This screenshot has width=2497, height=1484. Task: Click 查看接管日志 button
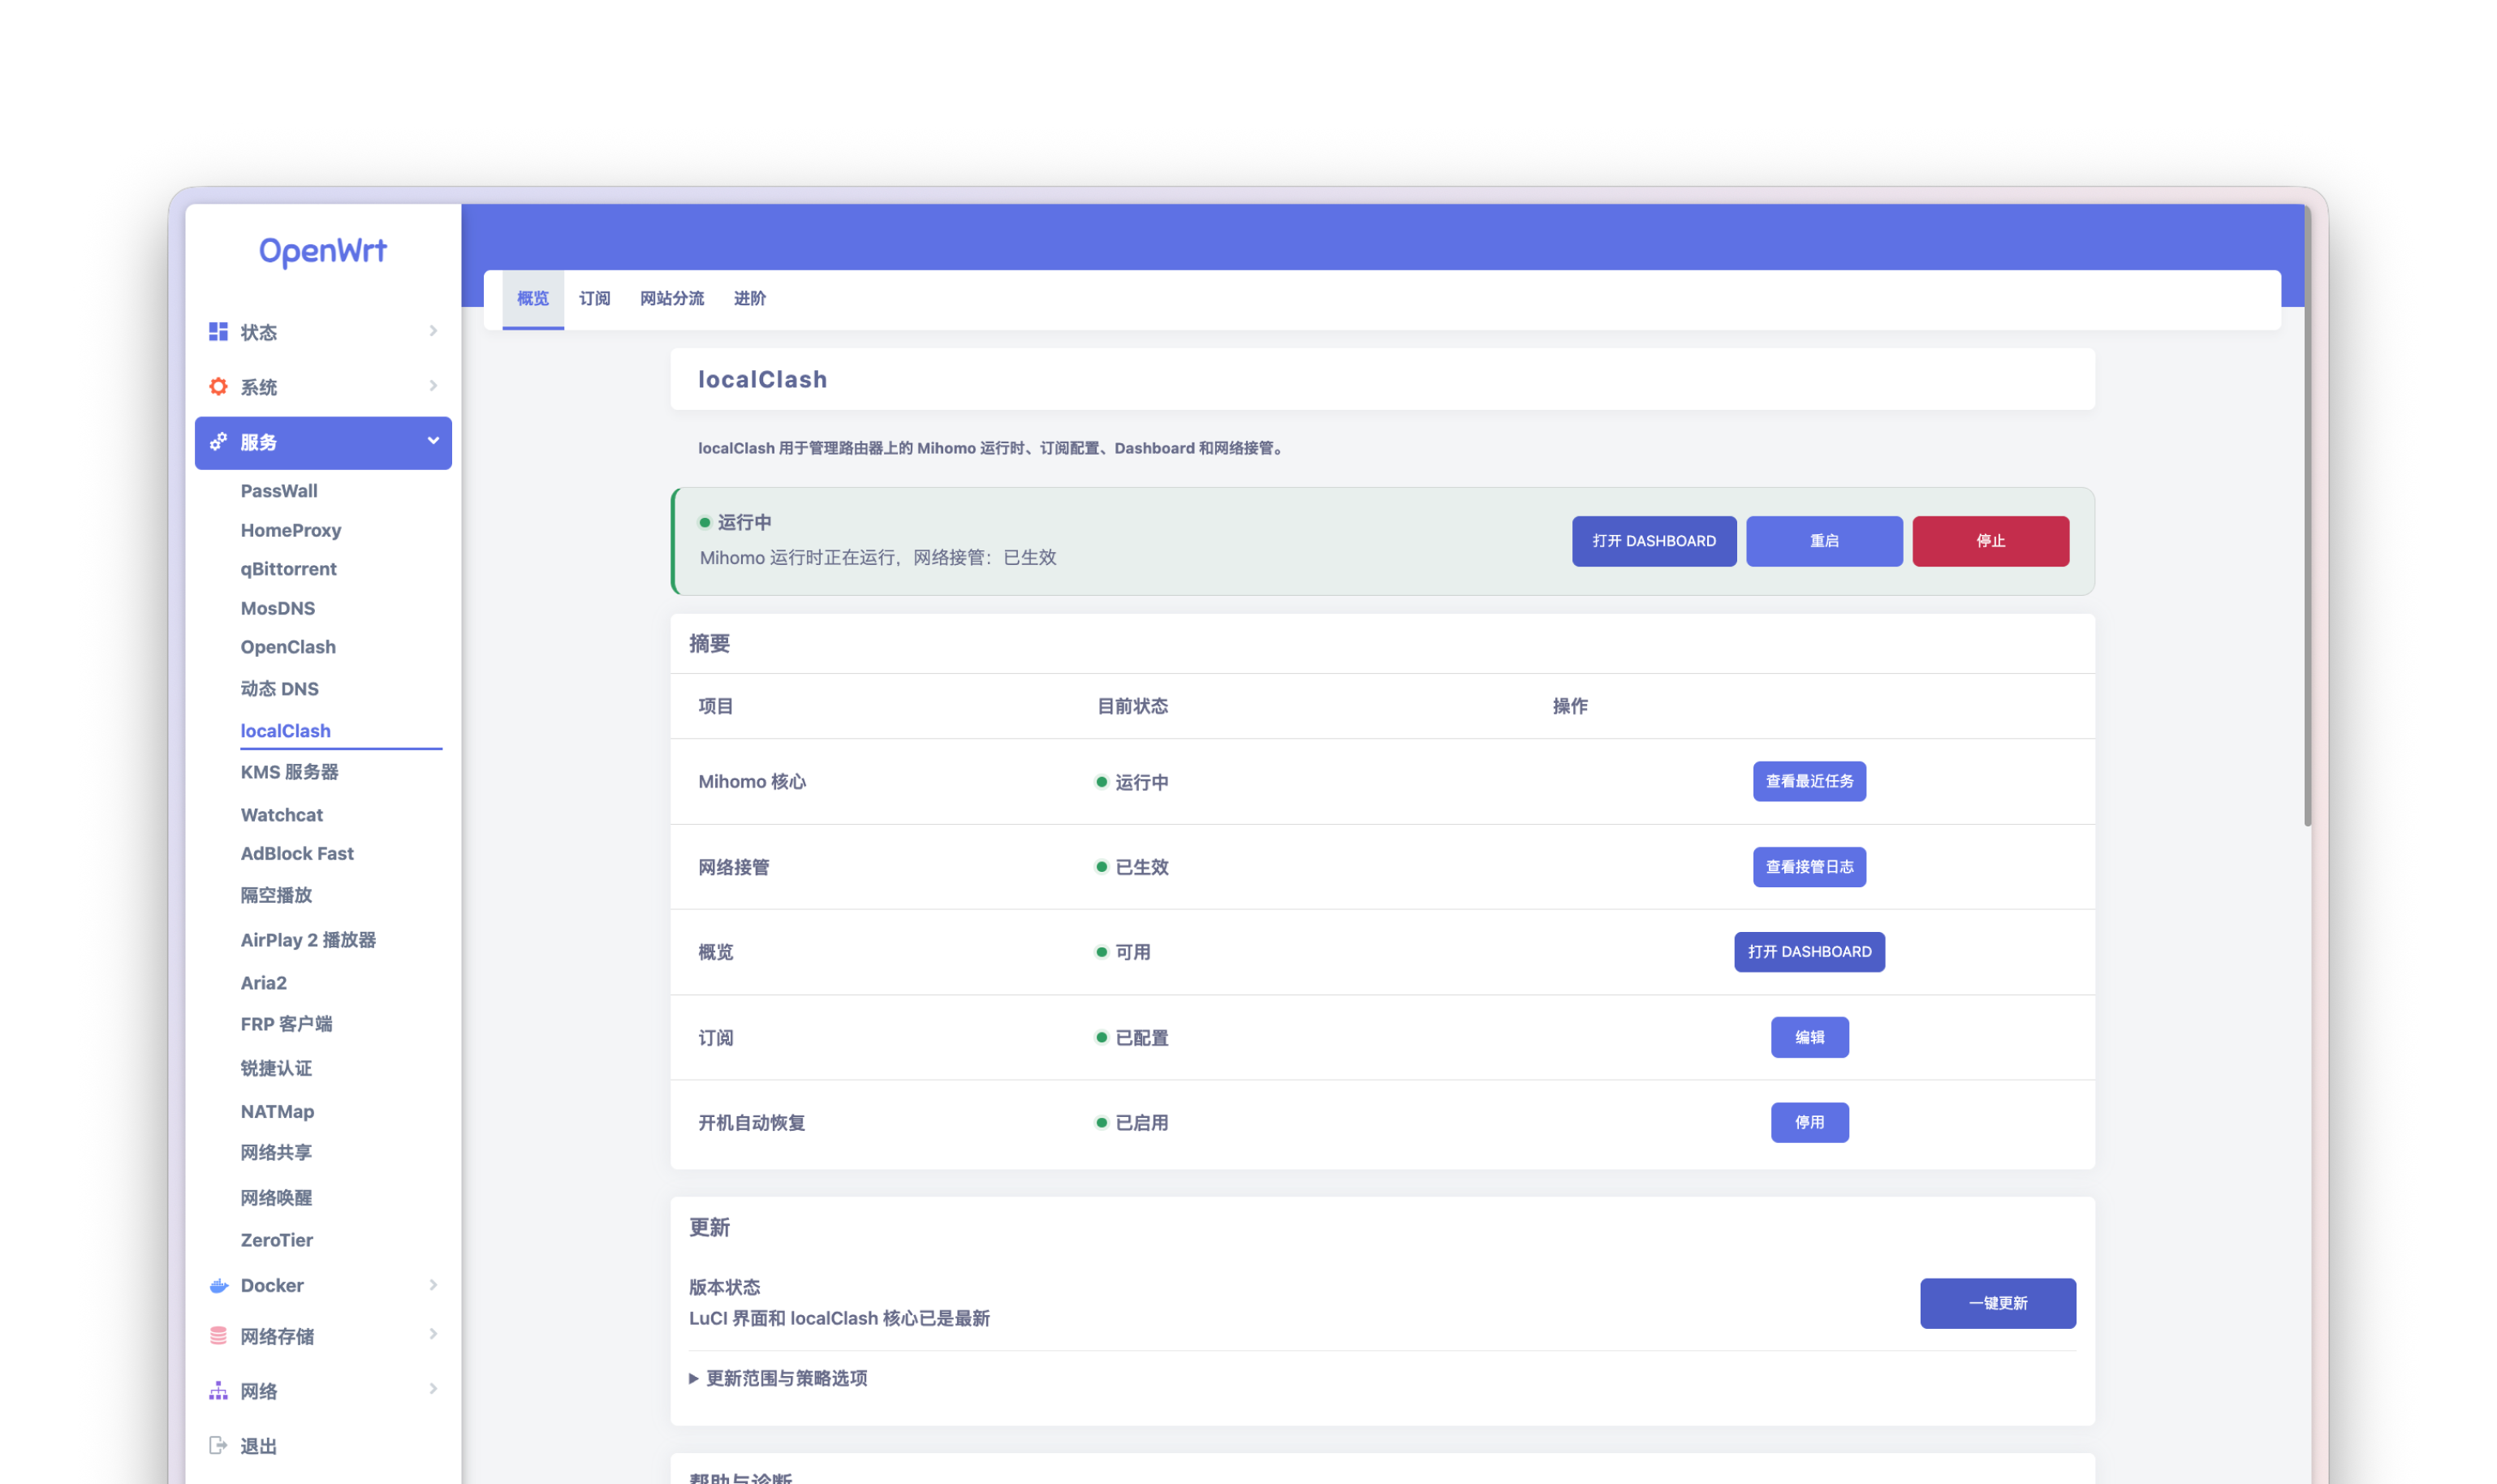click(x=1809, y=867)
